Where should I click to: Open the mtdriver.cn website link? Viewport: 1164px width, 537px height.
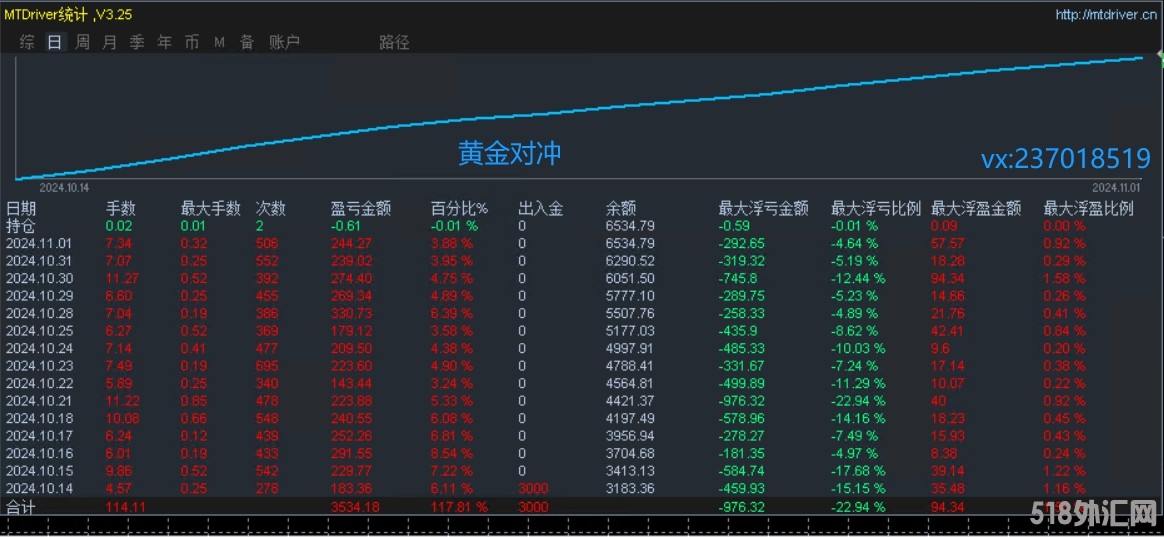[x=1105, y=15]
